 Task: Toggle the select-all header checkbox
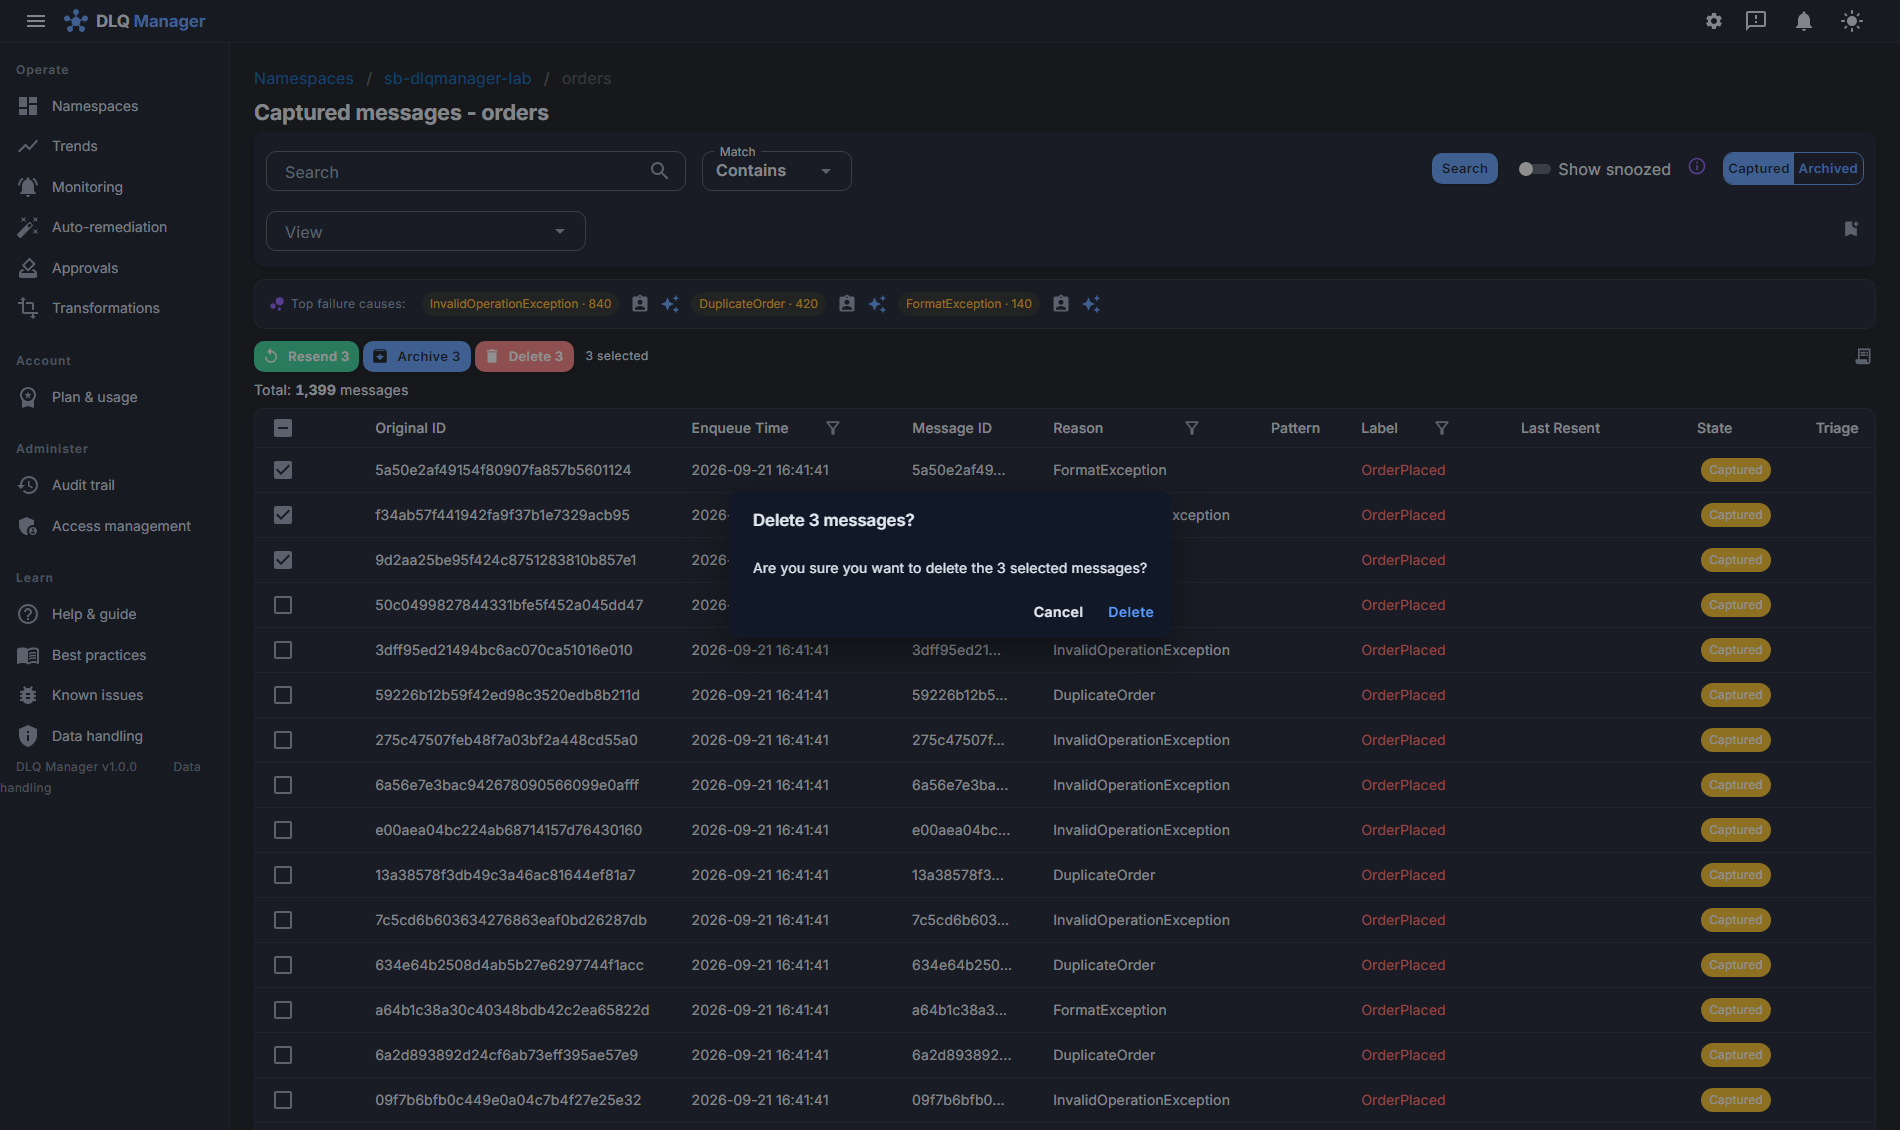coord(283,428)
